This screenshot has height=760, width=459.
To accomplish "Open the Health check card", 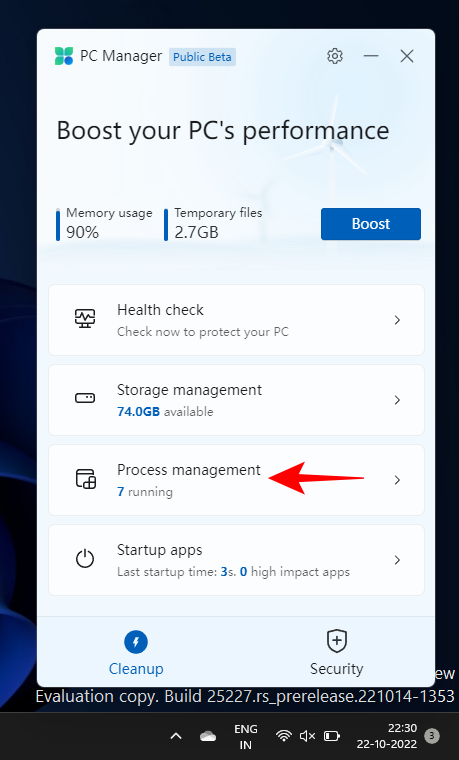I will tap(237, 320).
